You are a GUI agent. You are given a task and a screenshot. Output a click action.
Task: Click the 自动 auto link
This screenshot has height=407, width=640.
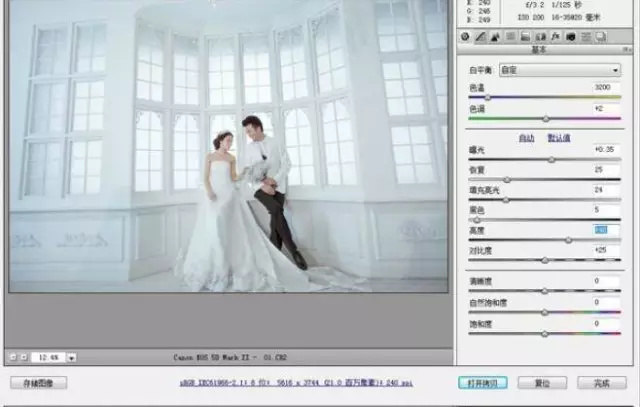pyautogui.click(x=527, y=138)
